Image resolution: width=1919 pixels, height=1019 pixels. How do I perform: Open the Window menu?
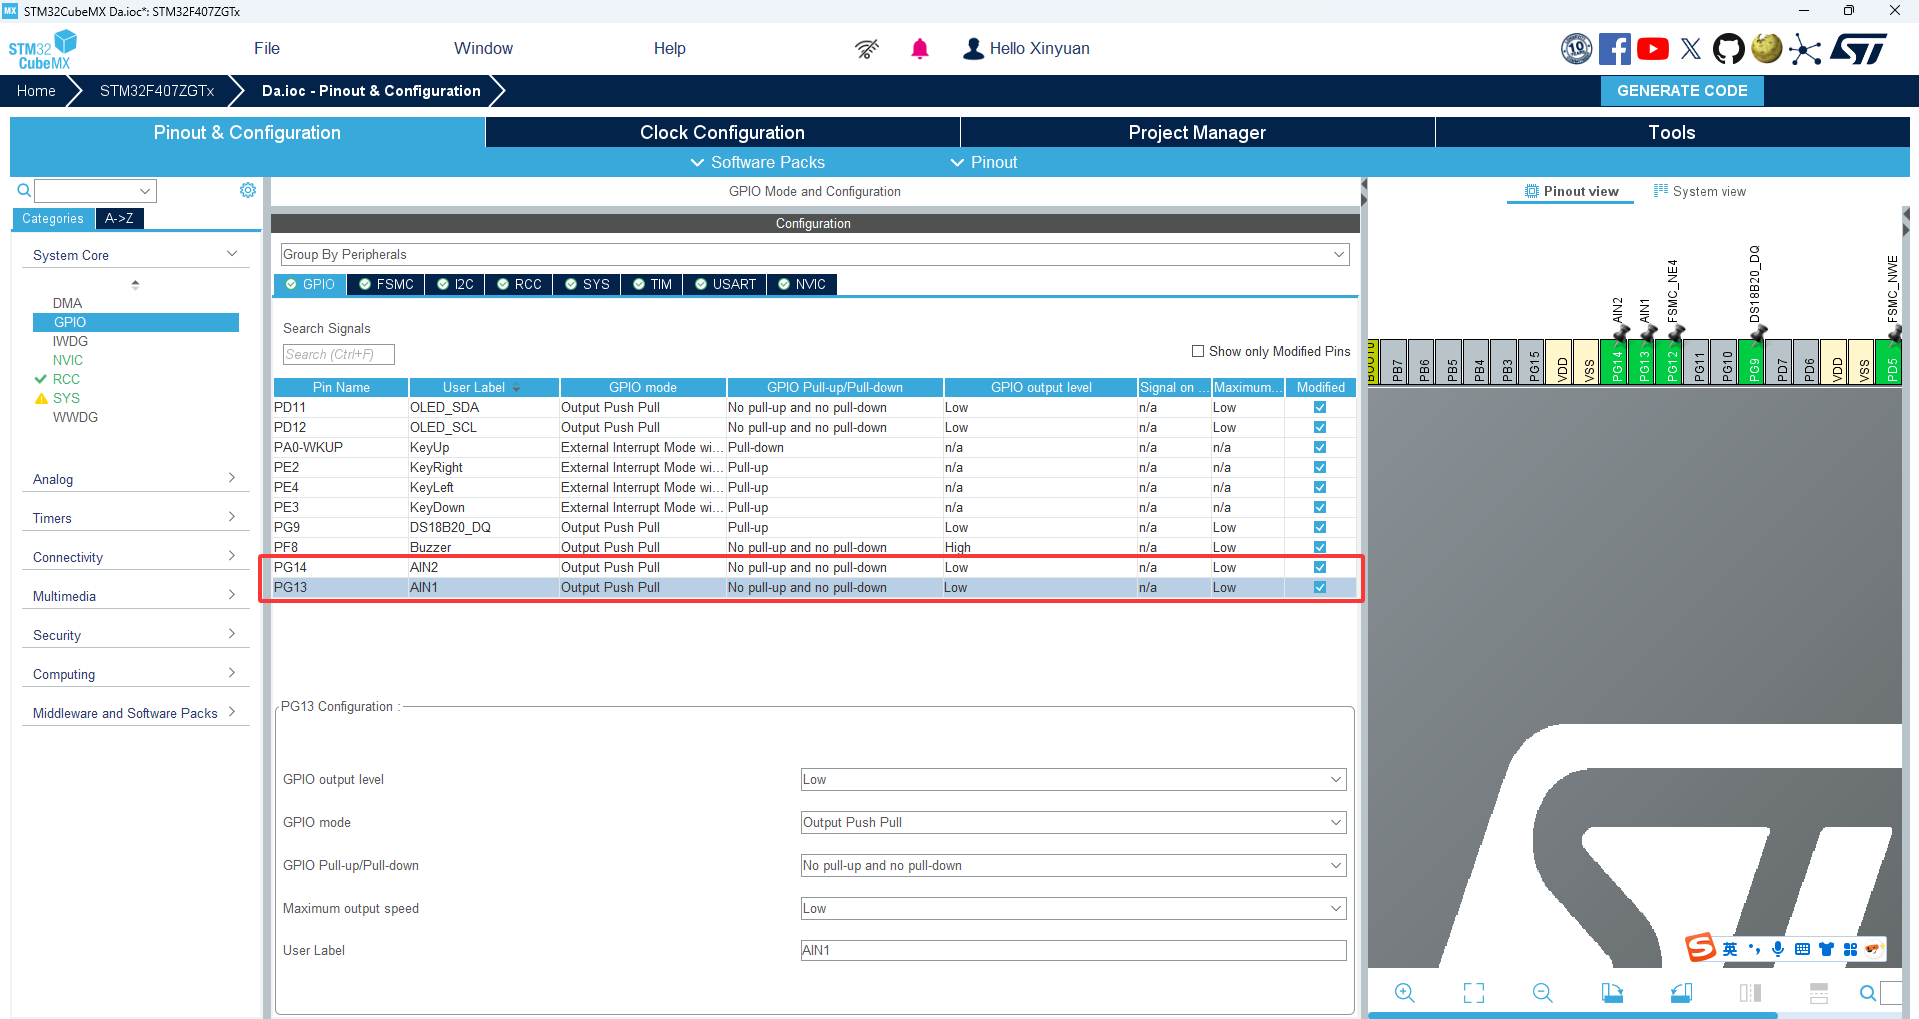pos(483,49)
